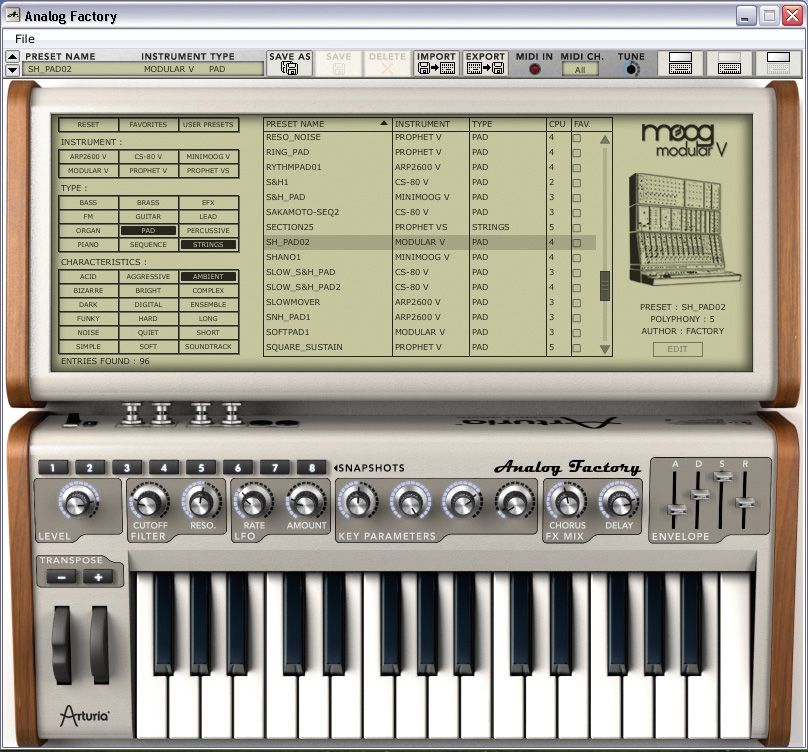Toggle the AMBIENT characteristic filter
This screenshot has height=752, width=808.
pyautogui.click(x=208, y=276)
